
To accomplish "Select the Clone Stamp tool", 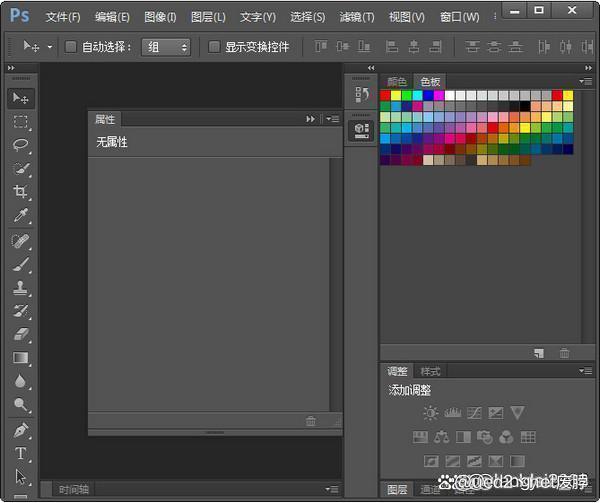I will [x=21, y=288].
